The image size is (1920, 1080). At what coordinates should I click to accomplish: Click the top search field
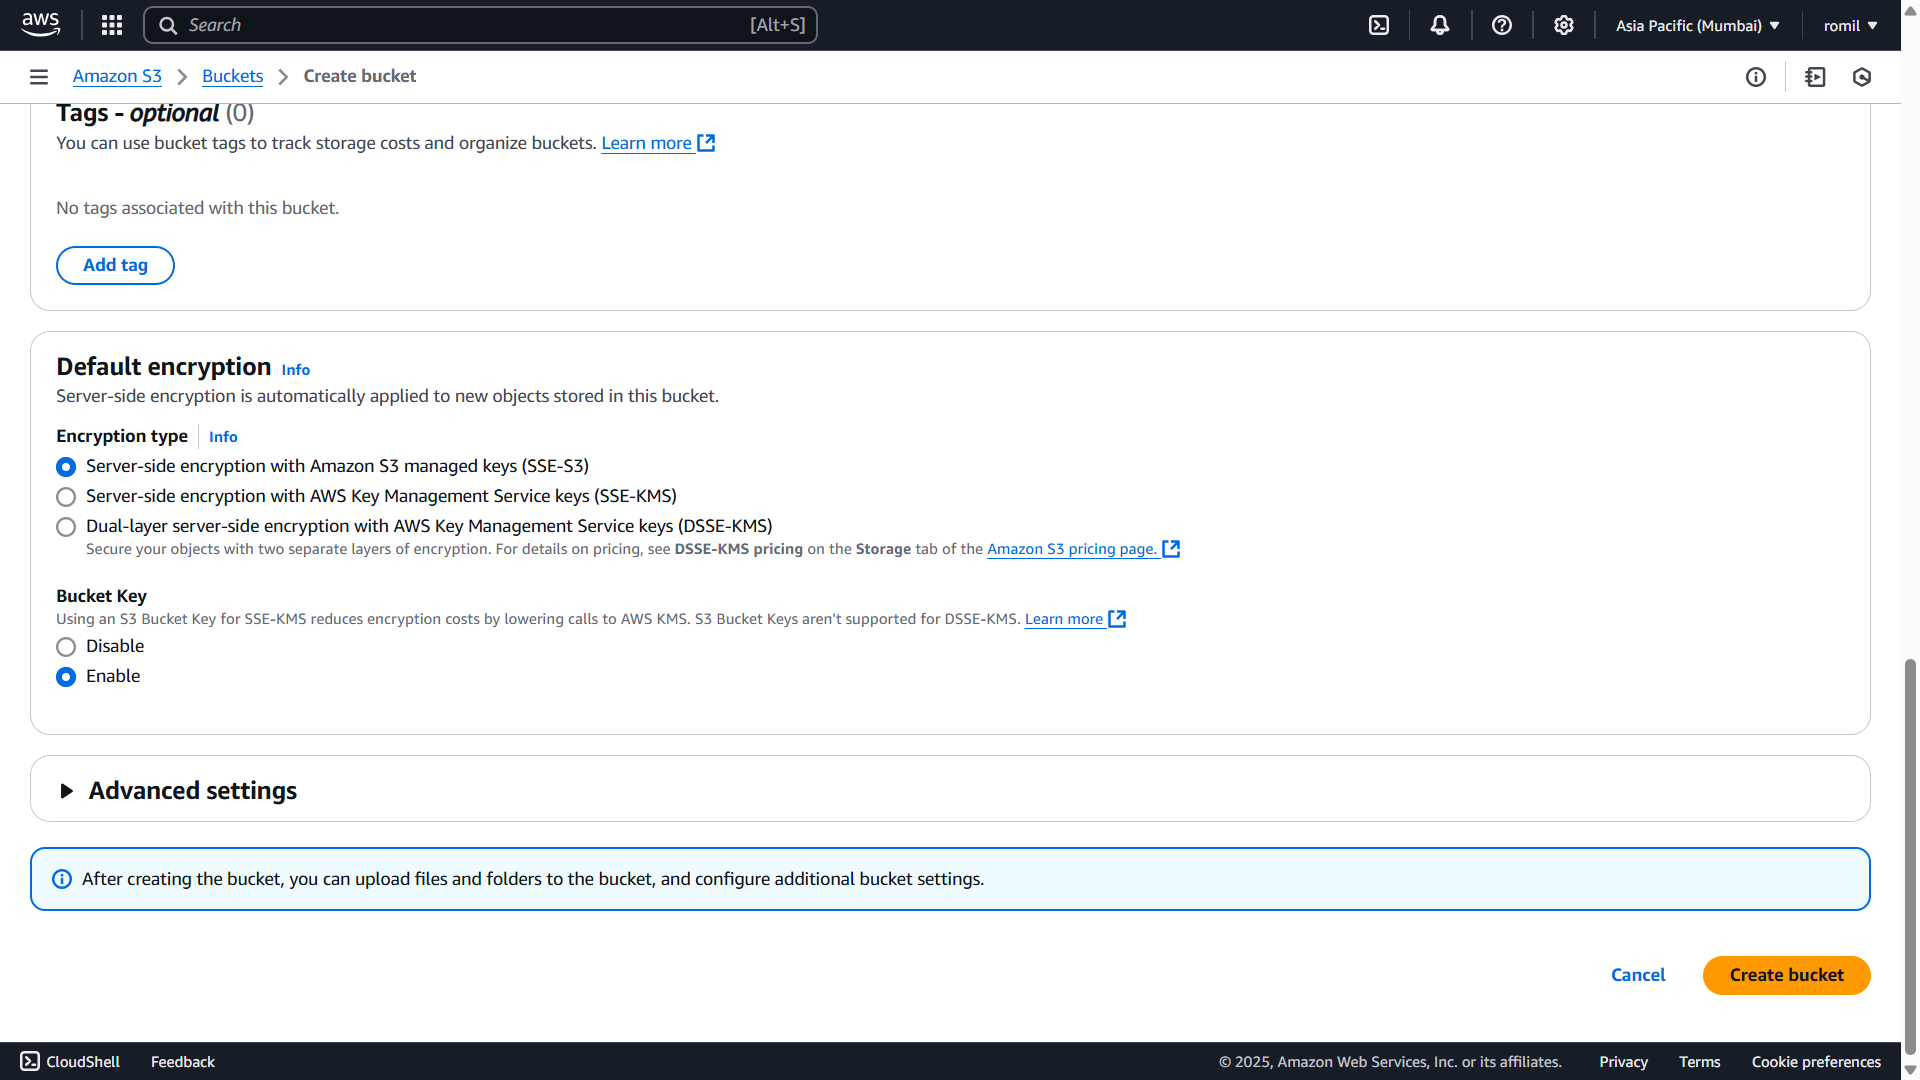click(x=480, y=25)
